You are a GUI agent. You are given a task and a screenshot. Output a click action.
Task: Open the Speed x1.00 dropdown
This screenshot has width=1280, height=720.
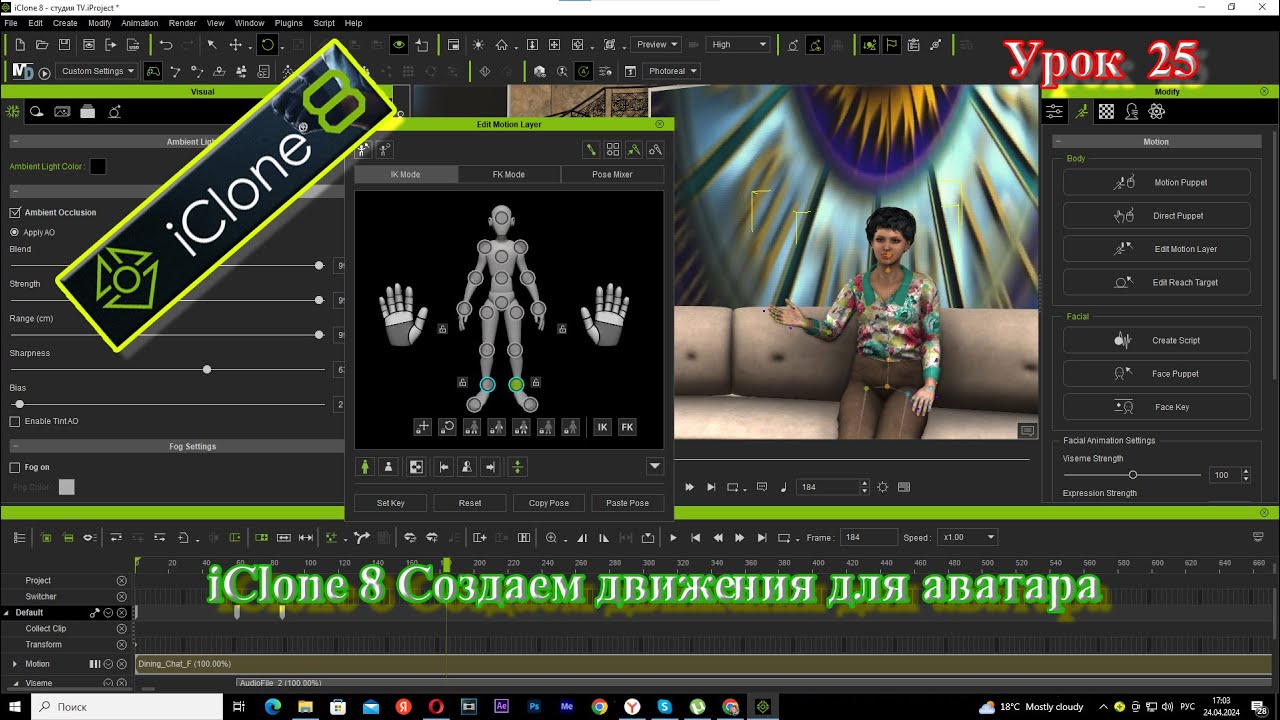[968, 538]
